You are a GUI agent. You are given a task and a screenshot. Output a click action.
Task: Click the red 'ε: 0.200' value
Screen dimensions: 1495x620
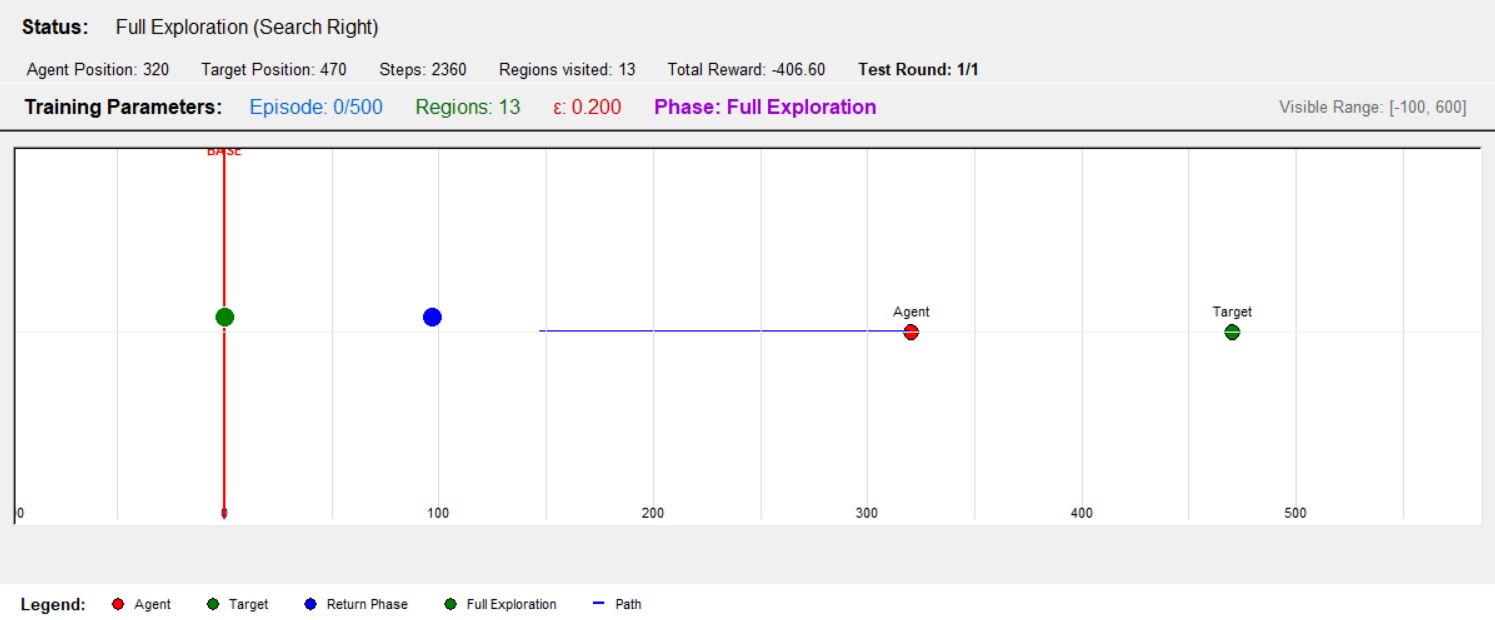click(x=587, y=107)
